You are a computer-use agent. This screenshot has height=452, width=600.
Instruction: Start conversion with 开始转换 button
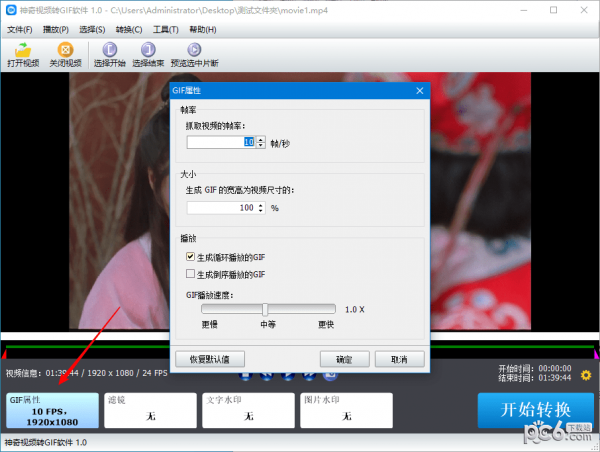[534, 410]
